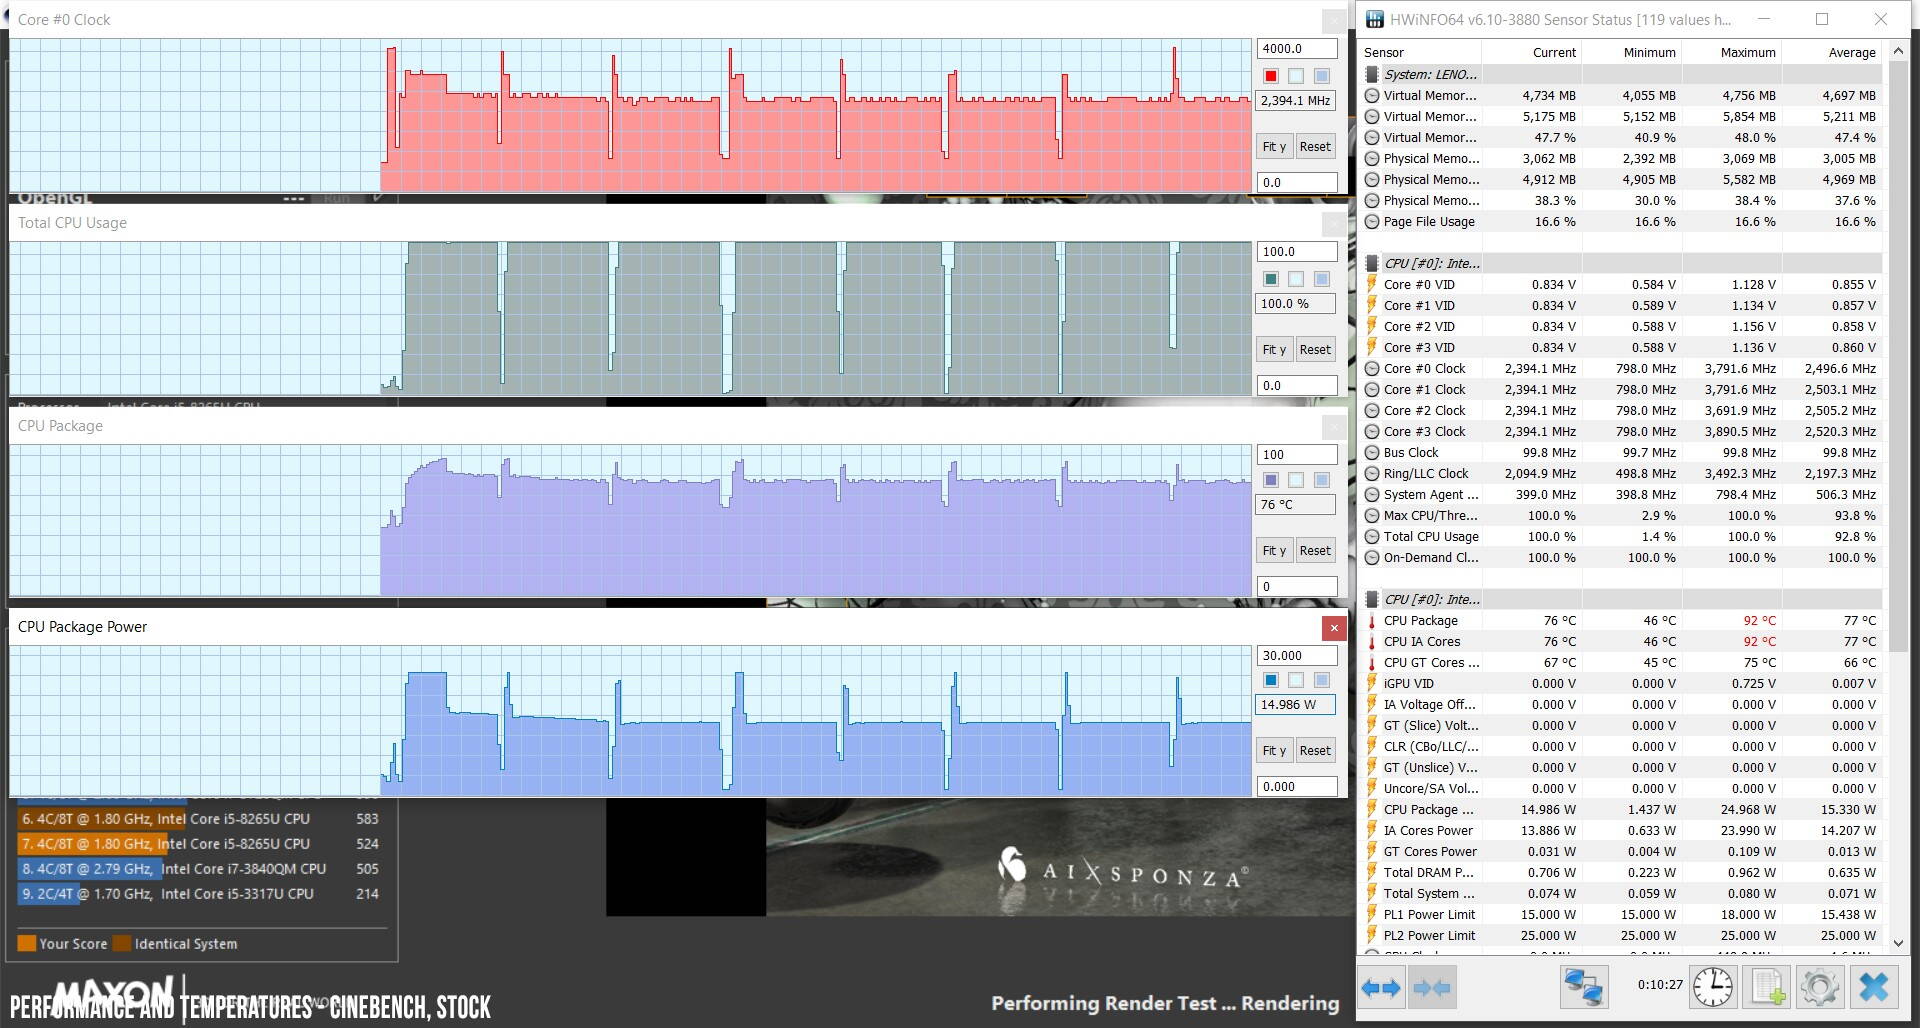Click the thermometer icon next to CPU Package
This screenshot has height=1028, width=1920.
pyautogui.click(x=1372, y=620)
